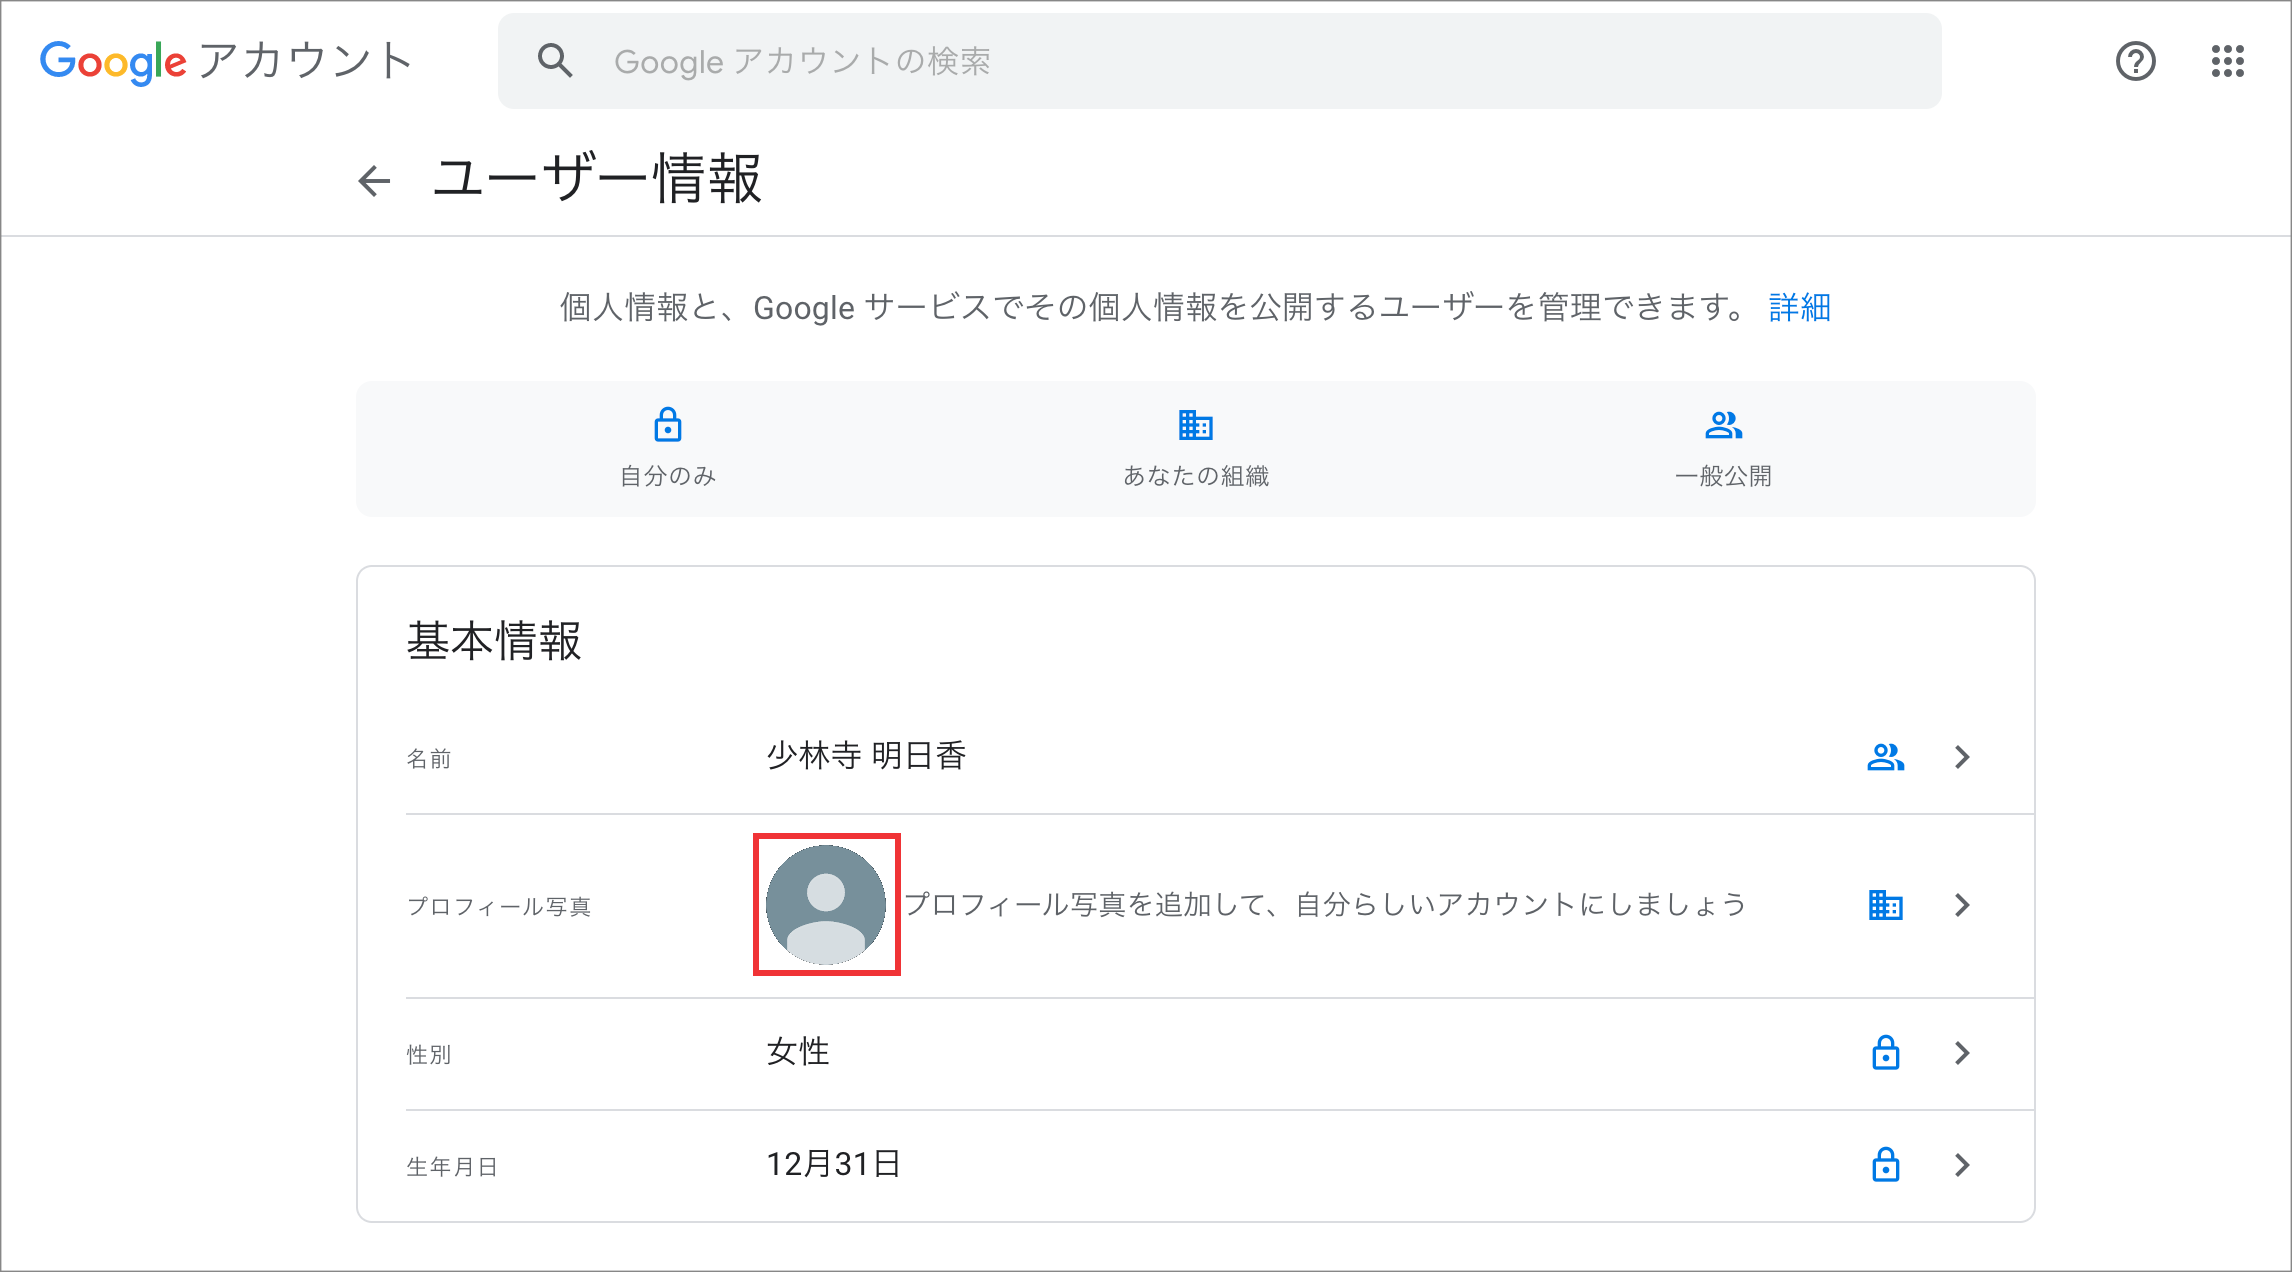Open the help question mark icon
The width and height of the screenshot is (2292, 1272).
tap(2135, 61)
